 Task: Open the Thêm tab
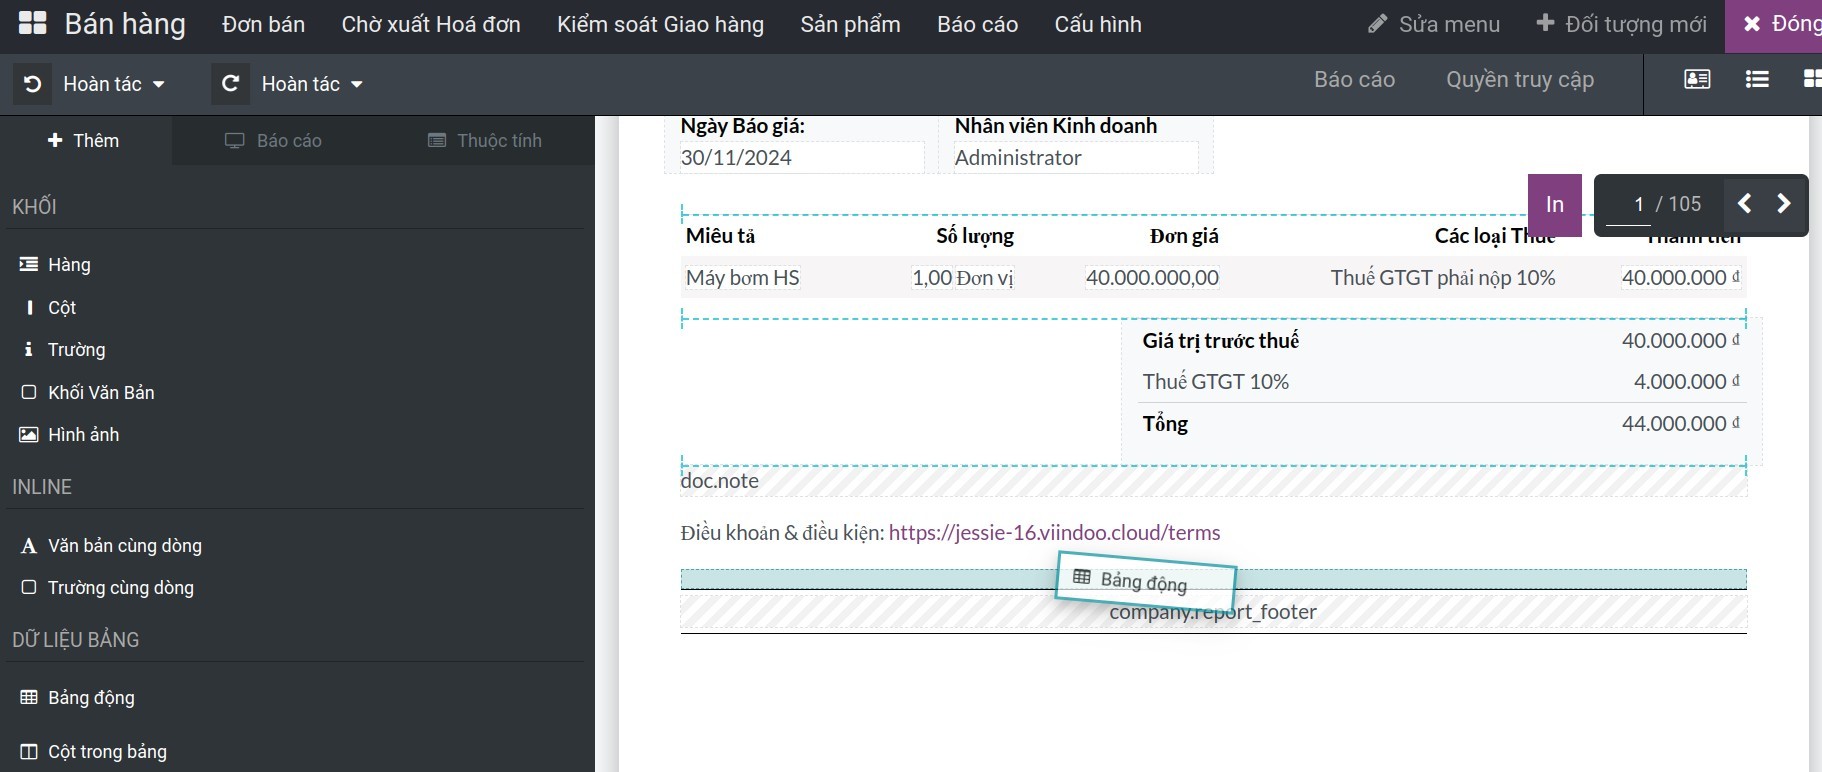(x=84, y=141)
